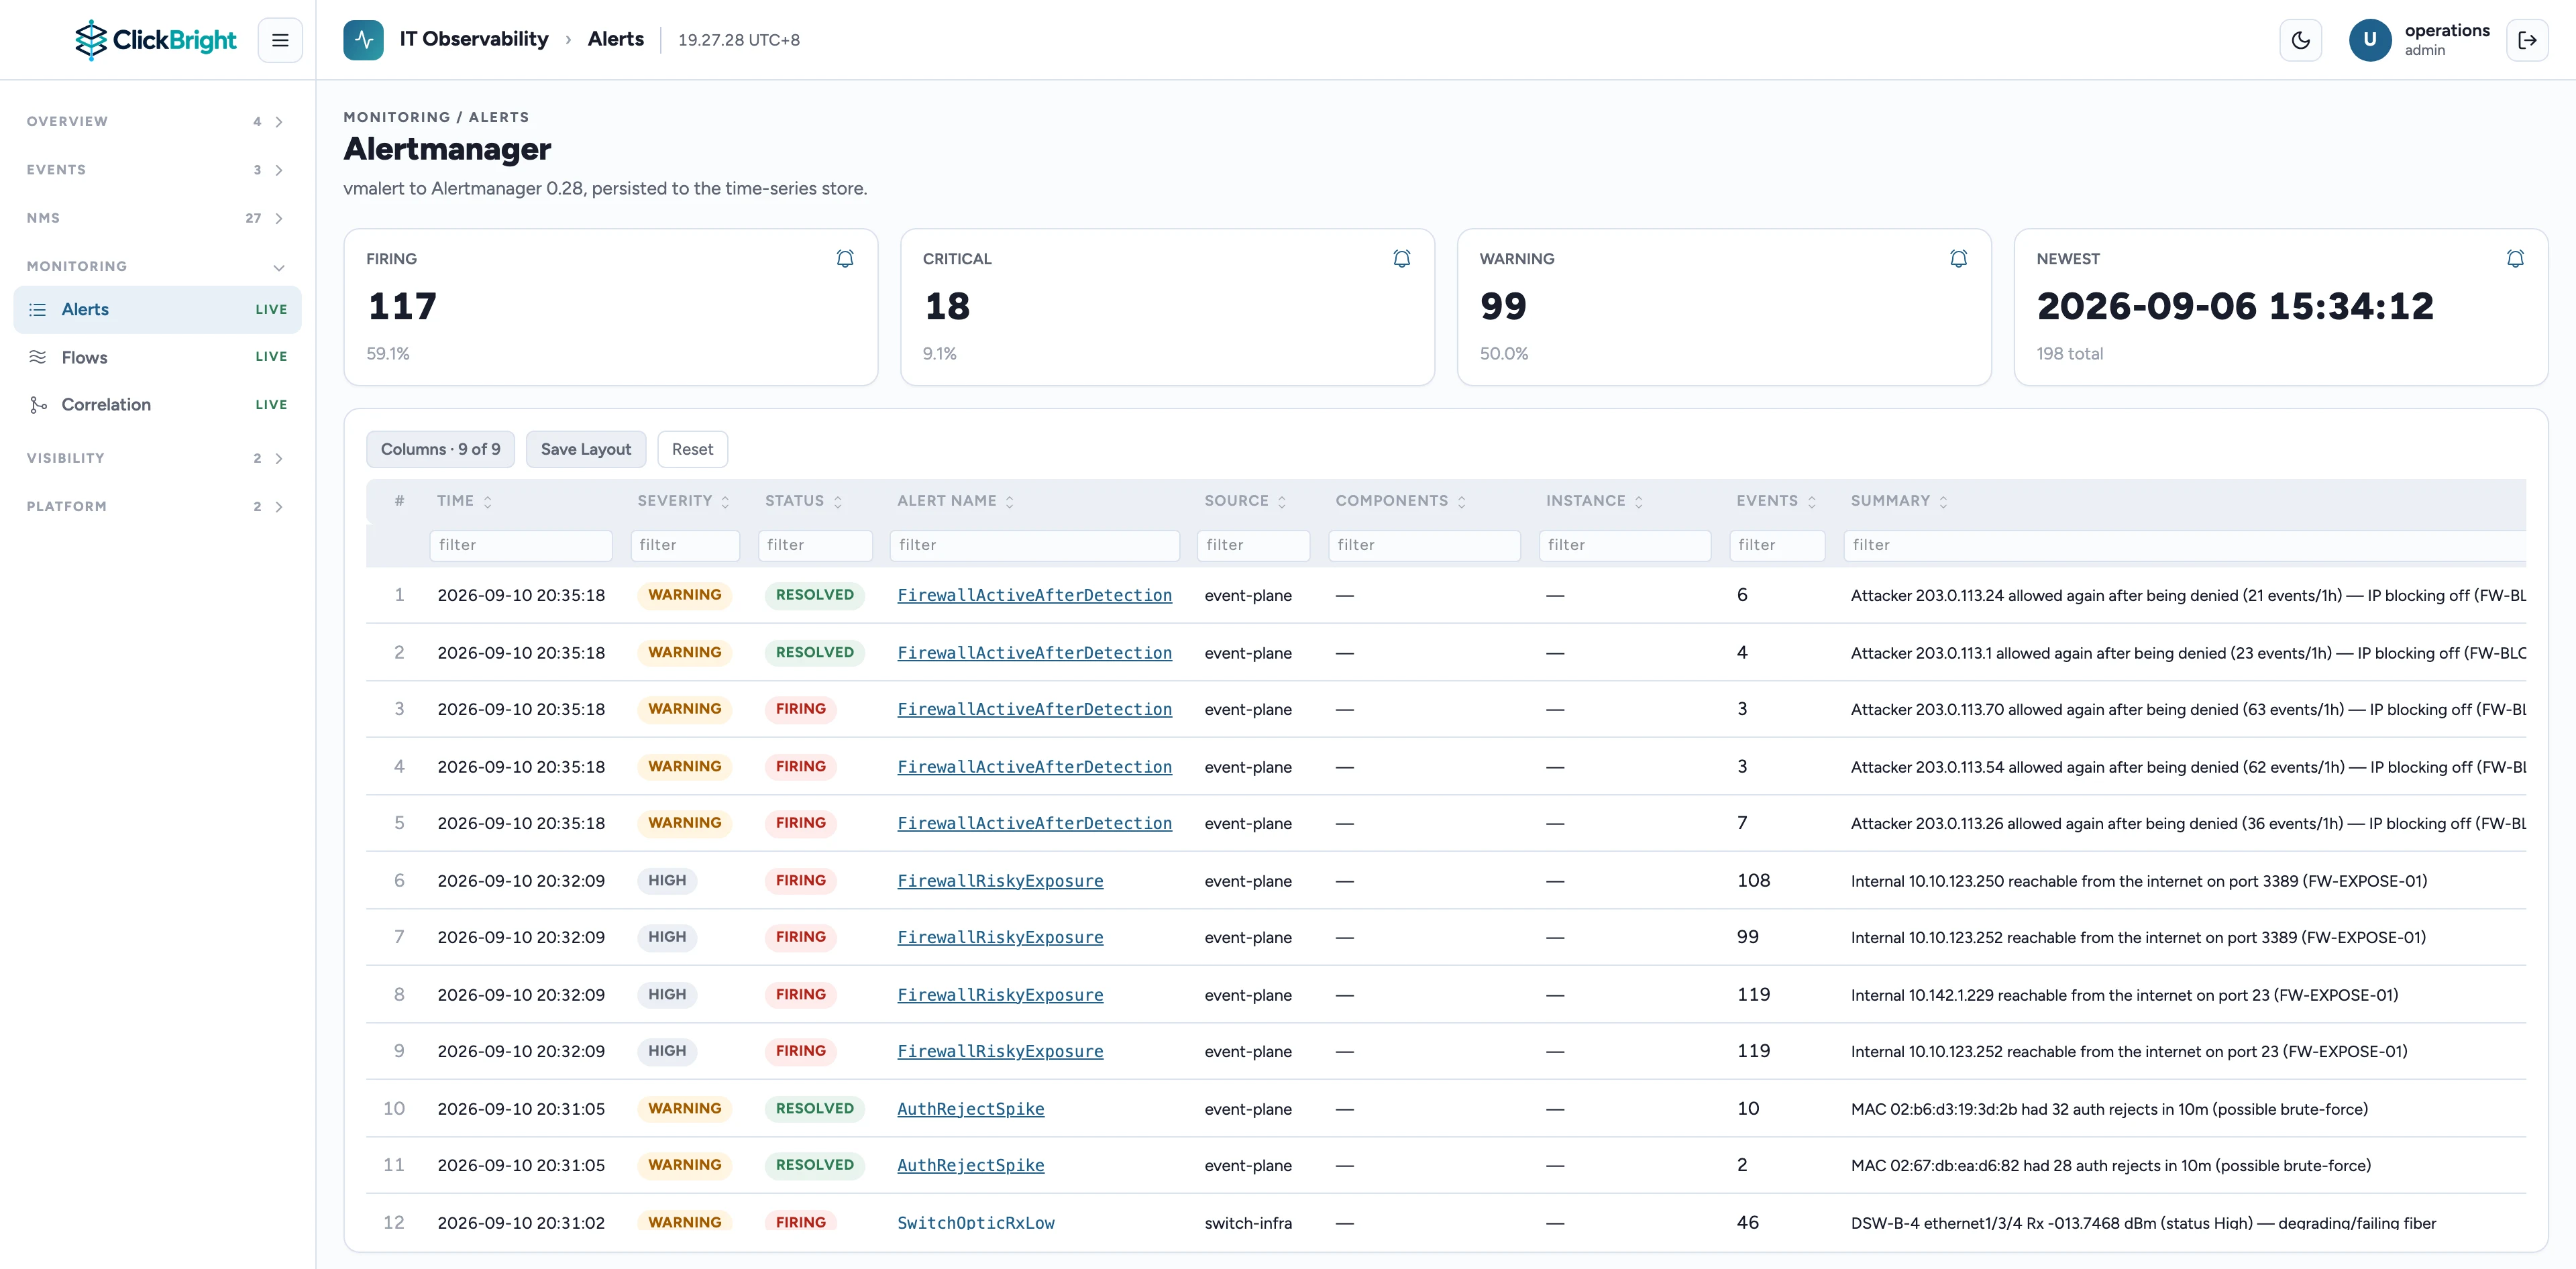Click the IT Observability pulse icon
This screenshot has width=2576, height=1269.
coord(363,40)
